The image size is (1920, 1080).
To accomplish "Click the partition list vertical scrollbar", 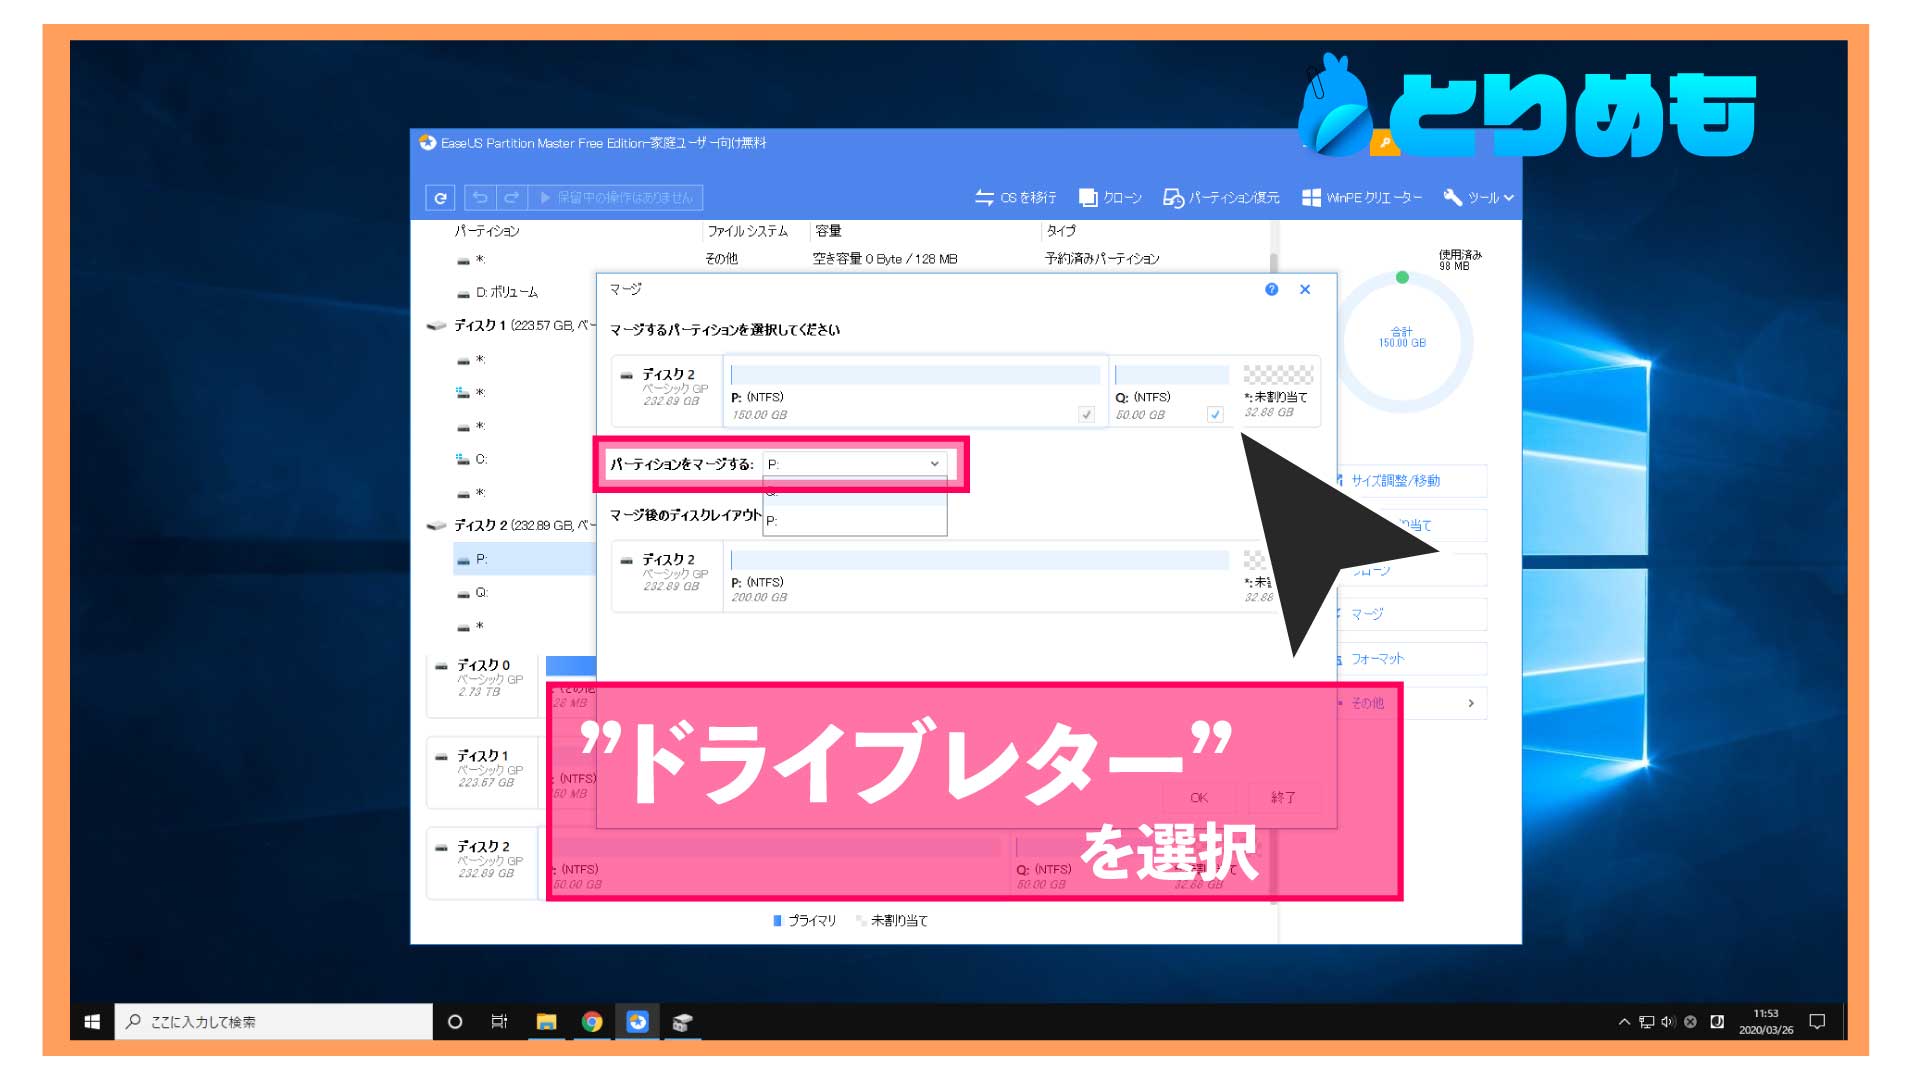I will click(1273, 262).
